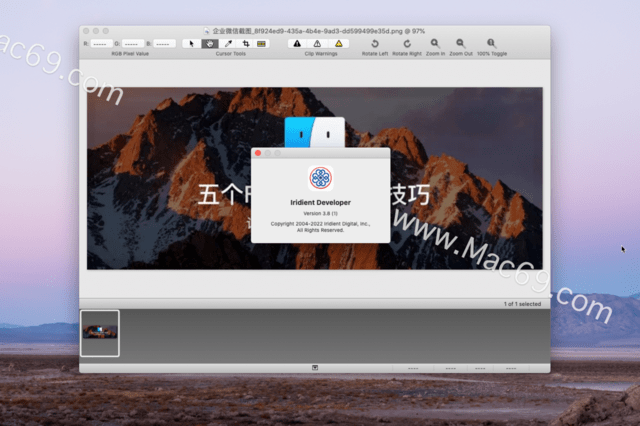Click the 'Copyright 2004-2022 Iridient Digital, Inc.,' text
The width and height of the screenshot is (640, 426).
click(320, 224)
